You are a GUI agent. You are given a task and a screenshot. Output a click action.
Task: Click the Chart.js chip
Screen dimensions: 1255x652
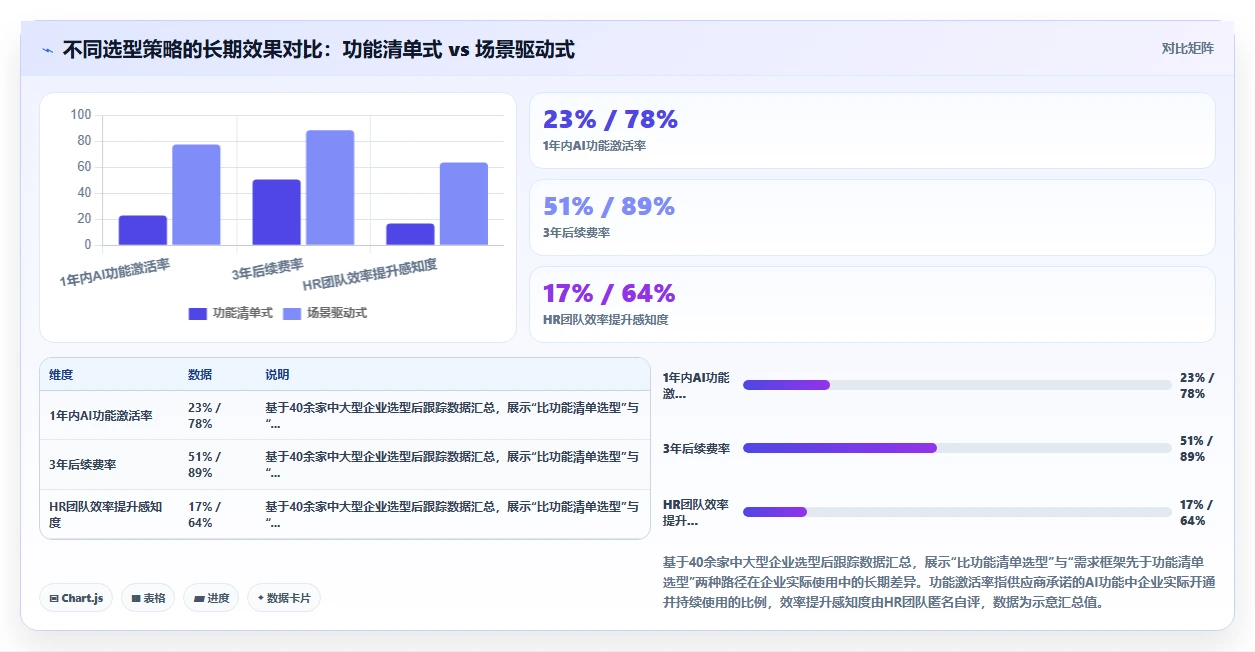(x=77, y=598)
